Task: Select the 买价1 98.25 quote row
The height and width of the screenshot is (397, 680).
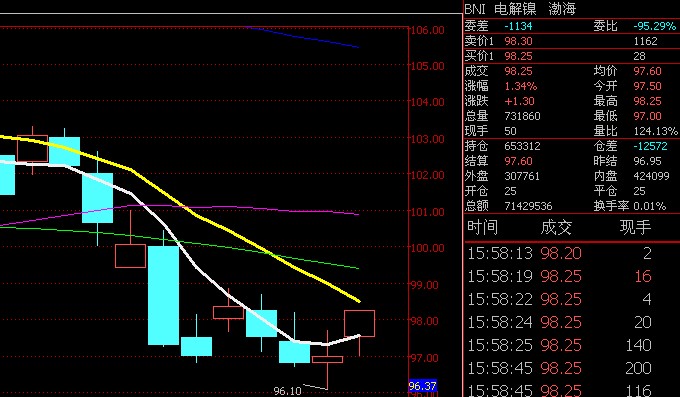Action: [572, 56]
